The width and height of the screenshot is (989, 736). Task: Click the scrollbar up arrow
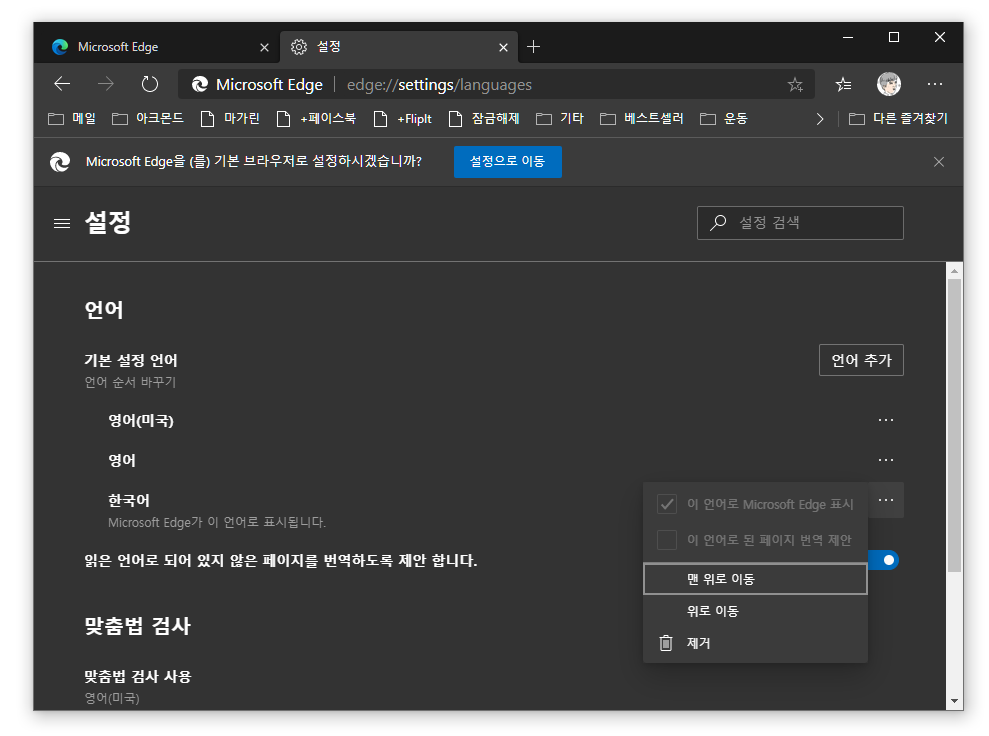coord(954,271)
